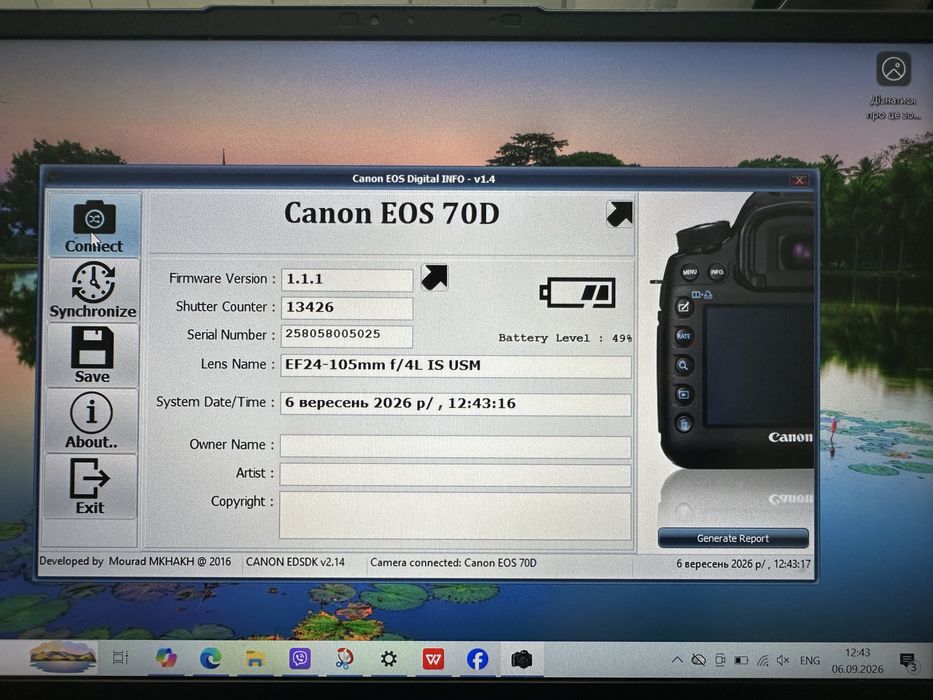Screen dimensions: 933x700
Task: Click the 'Canon EOS 70D' heading
Action: [x=392, y=213]
